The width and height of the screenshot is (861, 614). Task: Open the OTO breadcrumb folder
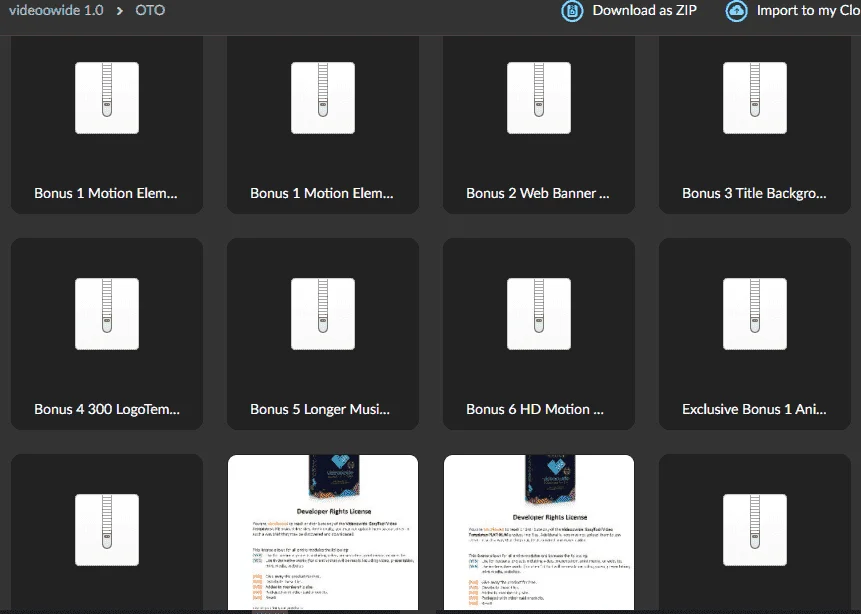click(150, 10)
